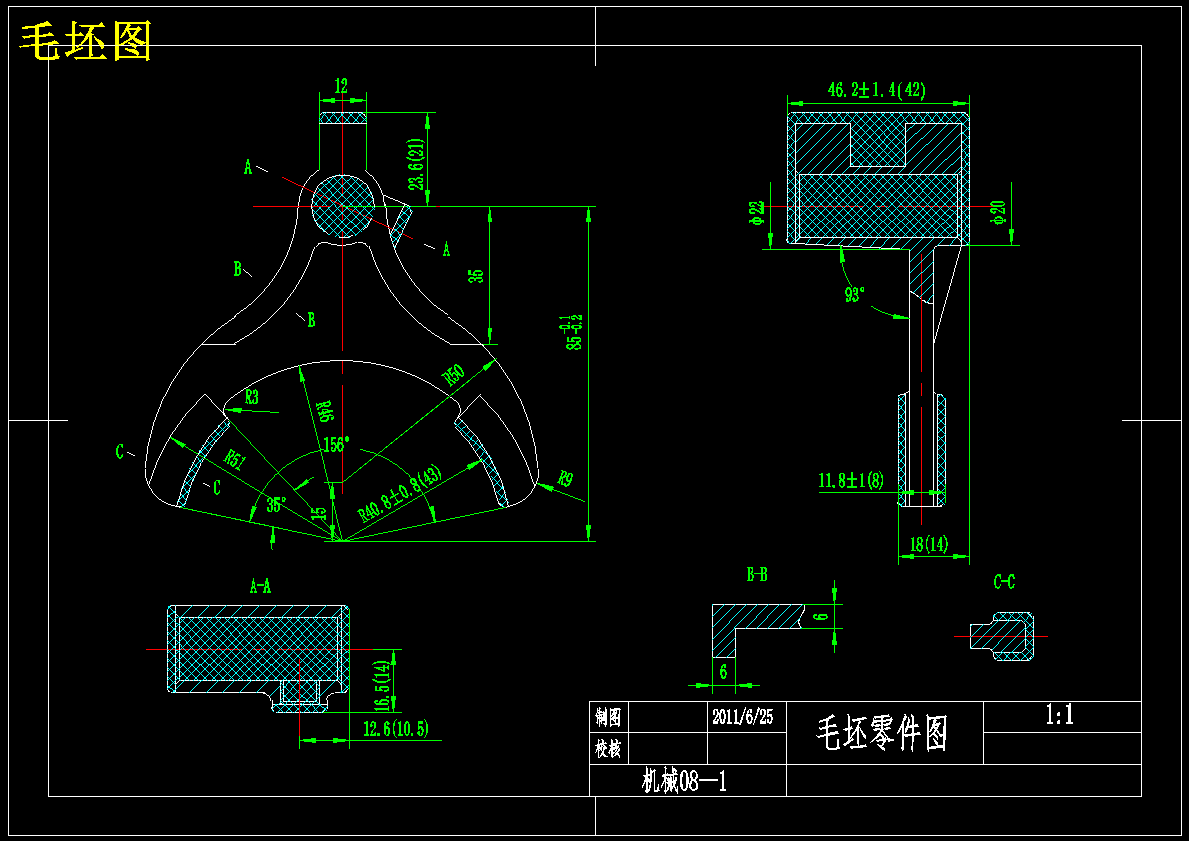Click the φ22 diameter dimension
Screen dimensions: 1189x841
coord(756,213)
